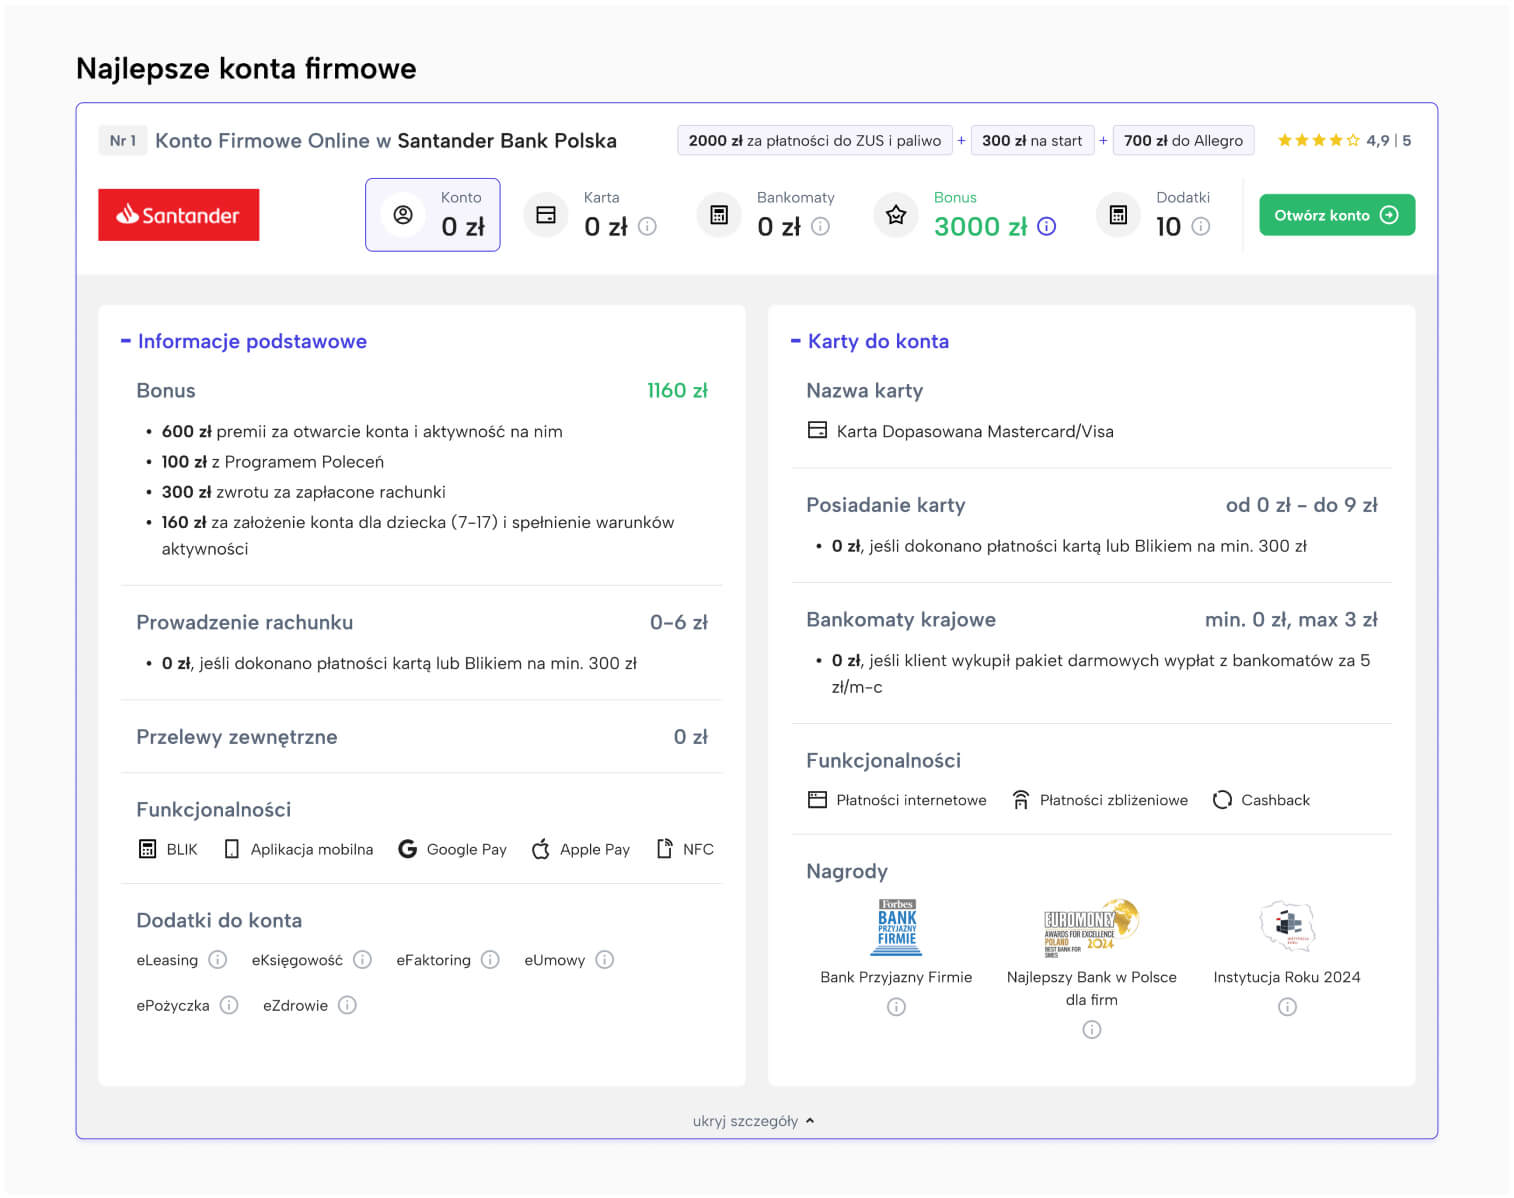
Task: Click info icon under Bank Przyjazny Firmie
Action: pos(896,1007)
